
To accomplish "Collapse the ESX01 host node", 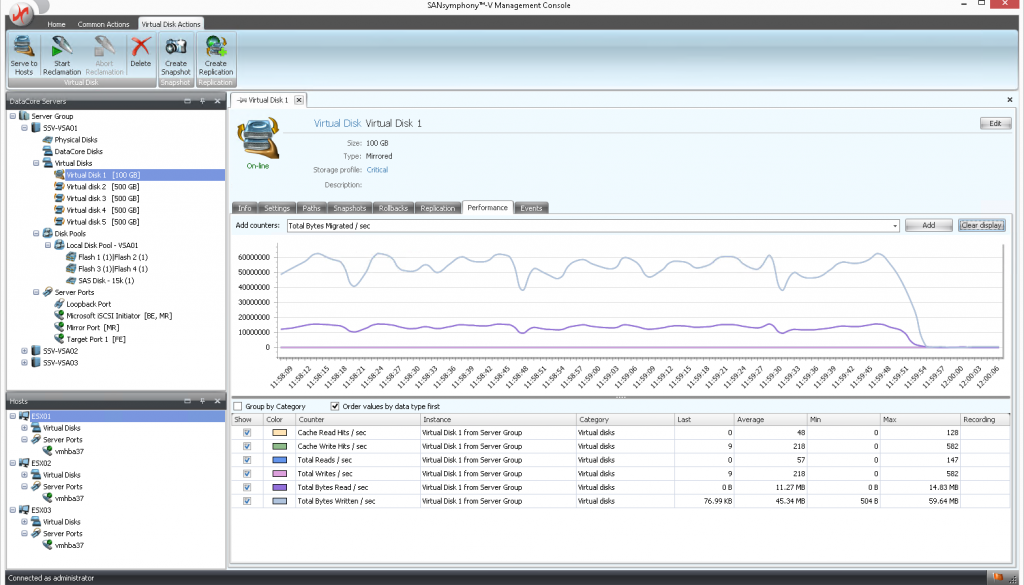I will pos(12,415).
